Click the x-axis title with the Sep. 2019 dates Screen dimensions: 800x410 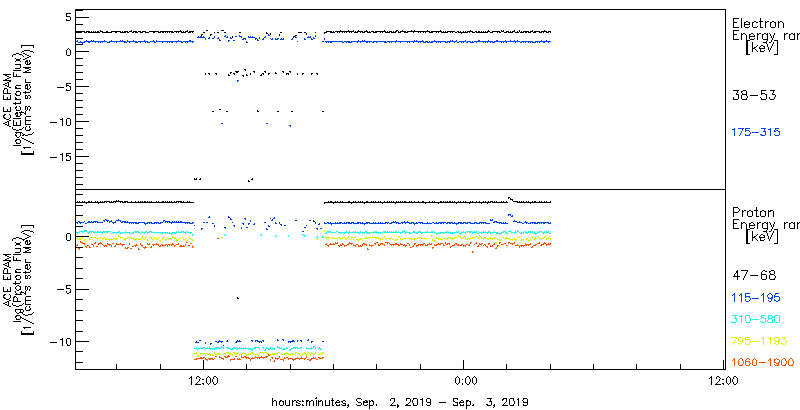coord(399,402)
